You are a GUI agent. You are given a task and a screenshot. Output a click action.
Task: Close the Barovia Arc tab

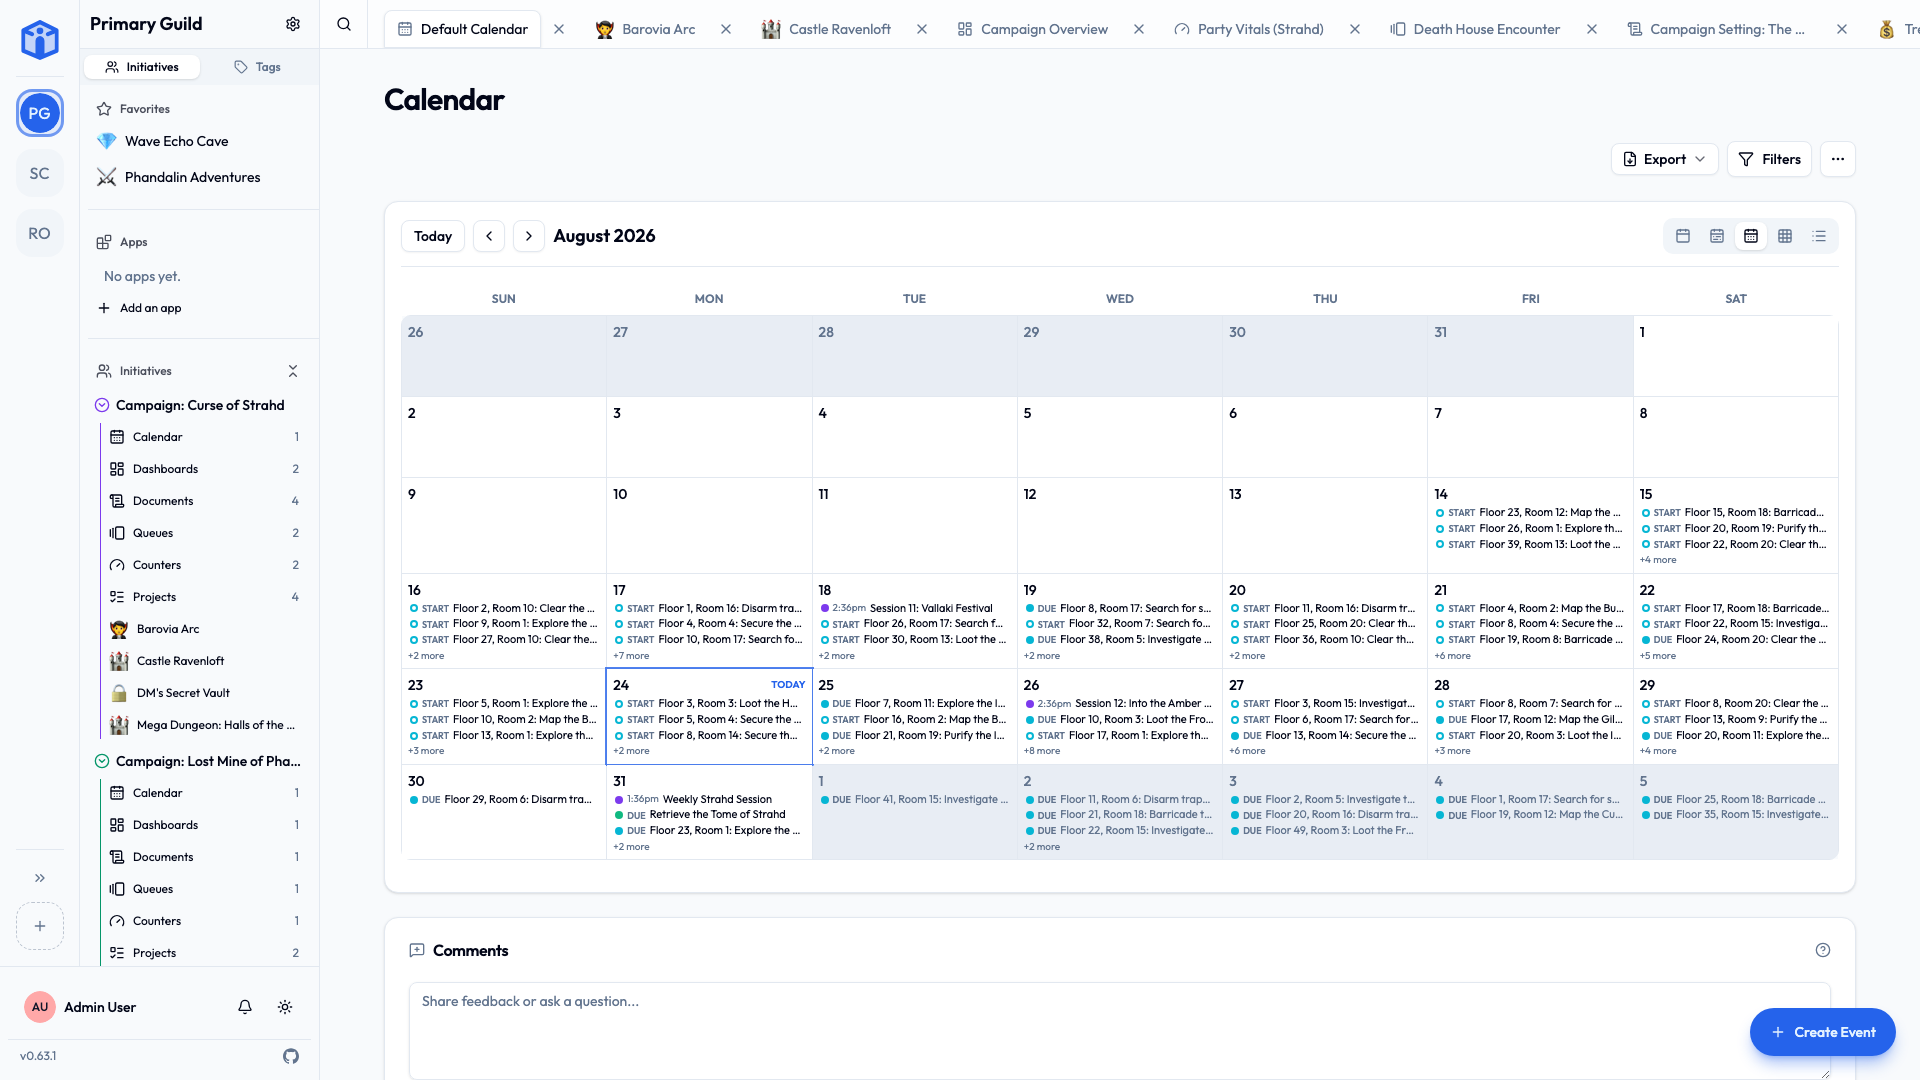tap(726, 29)
